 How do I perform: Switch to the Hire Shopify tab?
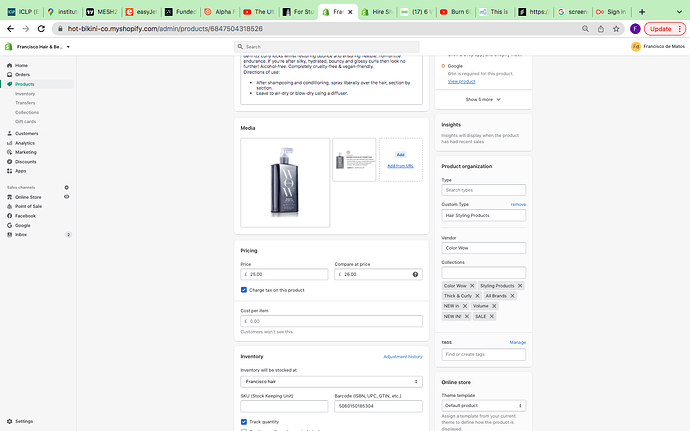(377, 12)
